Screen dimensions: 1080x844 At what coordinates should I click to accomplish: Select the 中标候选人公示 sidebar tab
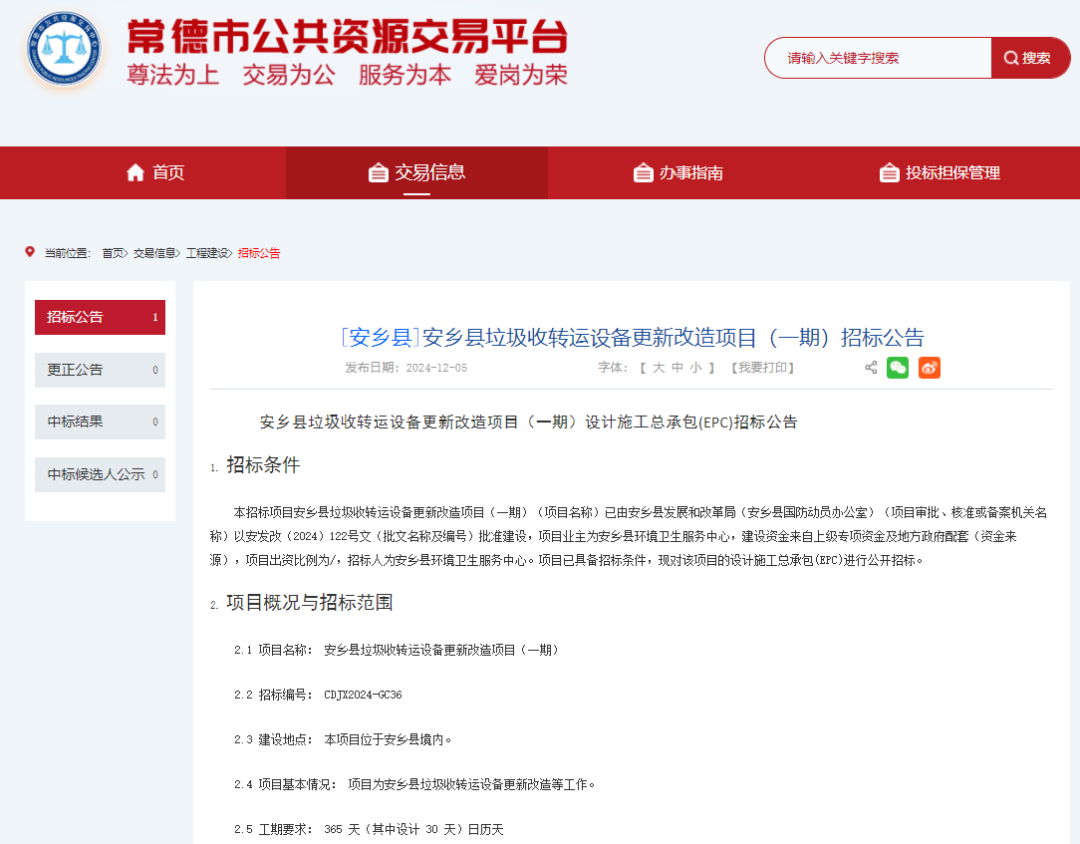click(100, 474)
